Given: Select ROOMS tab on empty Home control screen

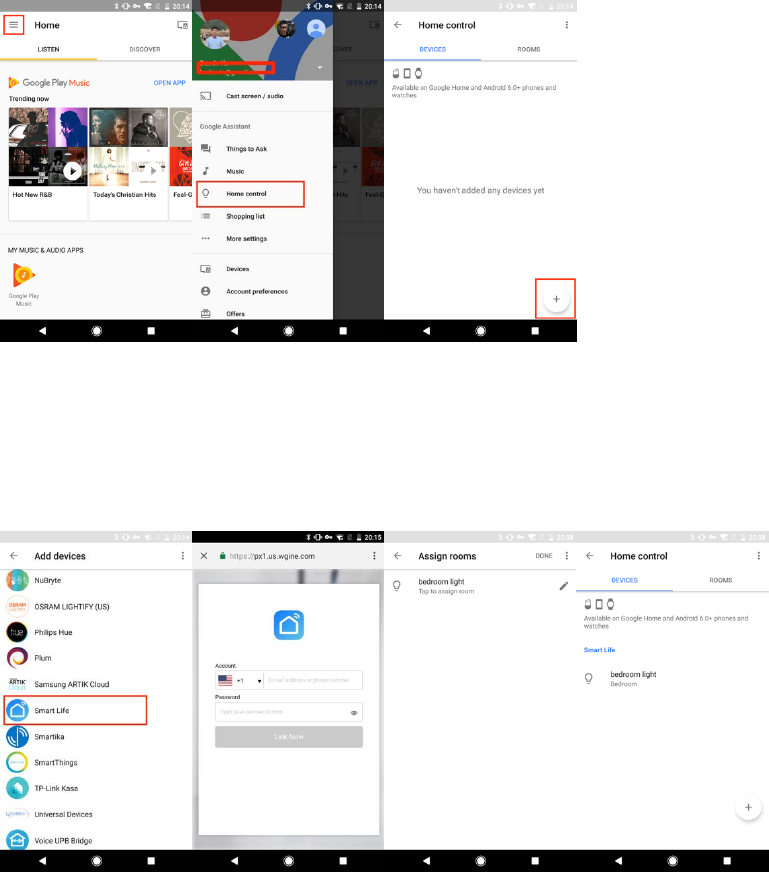Looking at the screenshot, I should point(528,49).
